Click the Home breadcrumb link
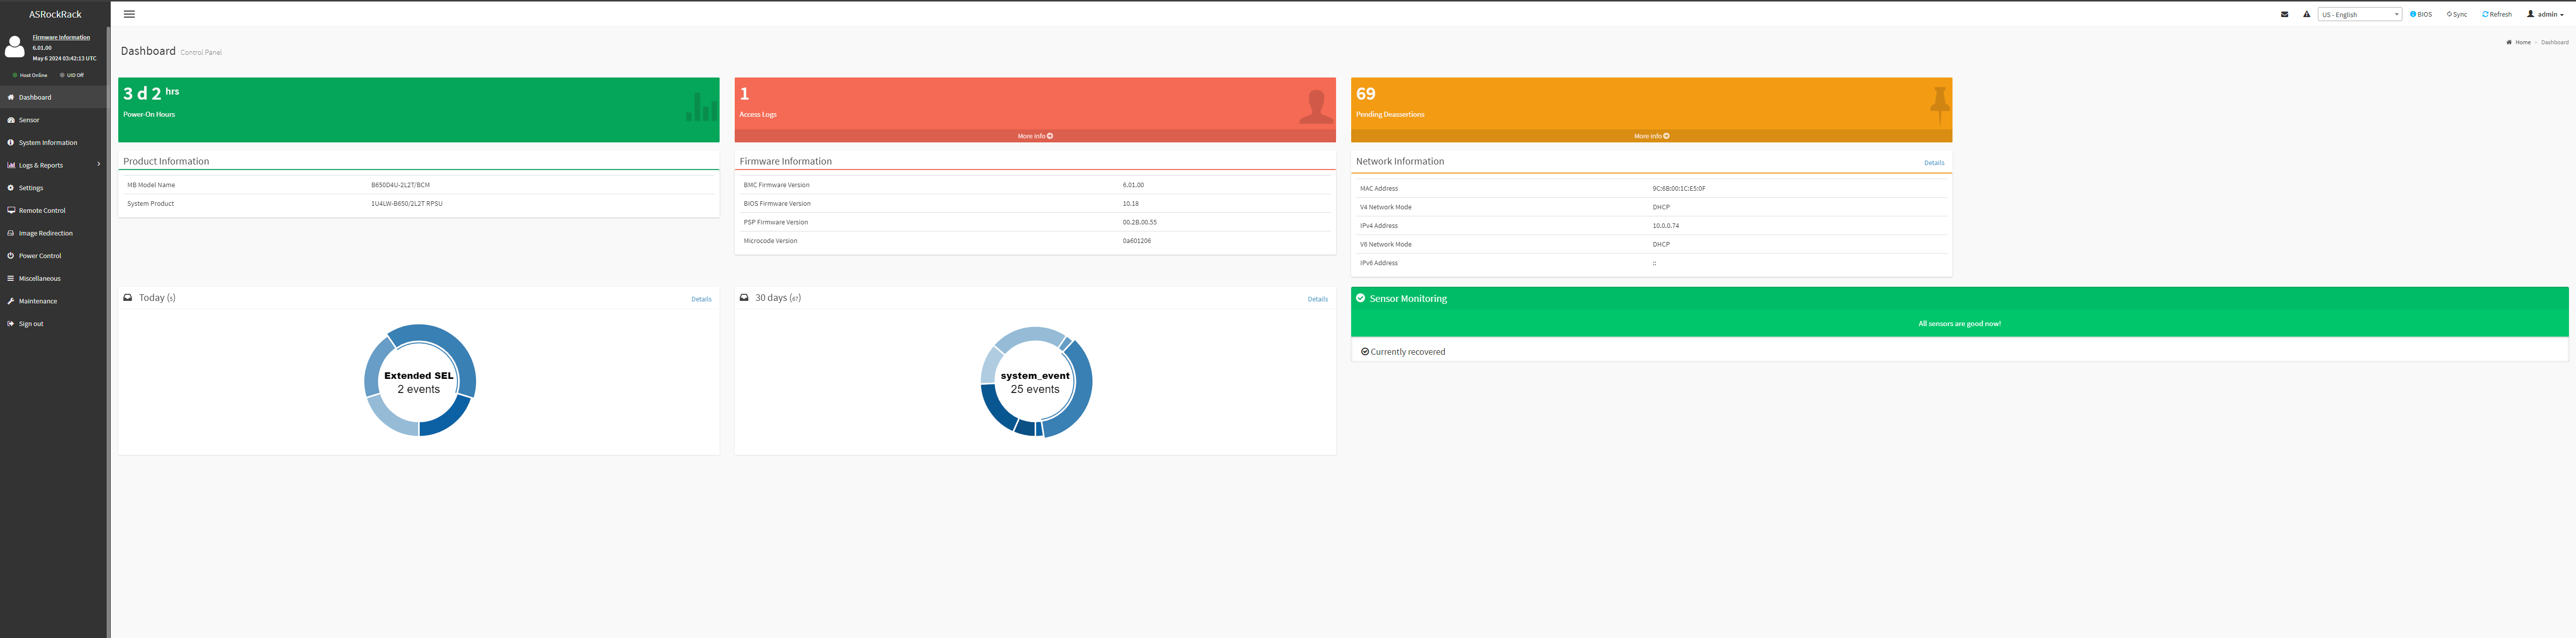Screen dimensions: 2576x638 tap(2518, 42)
